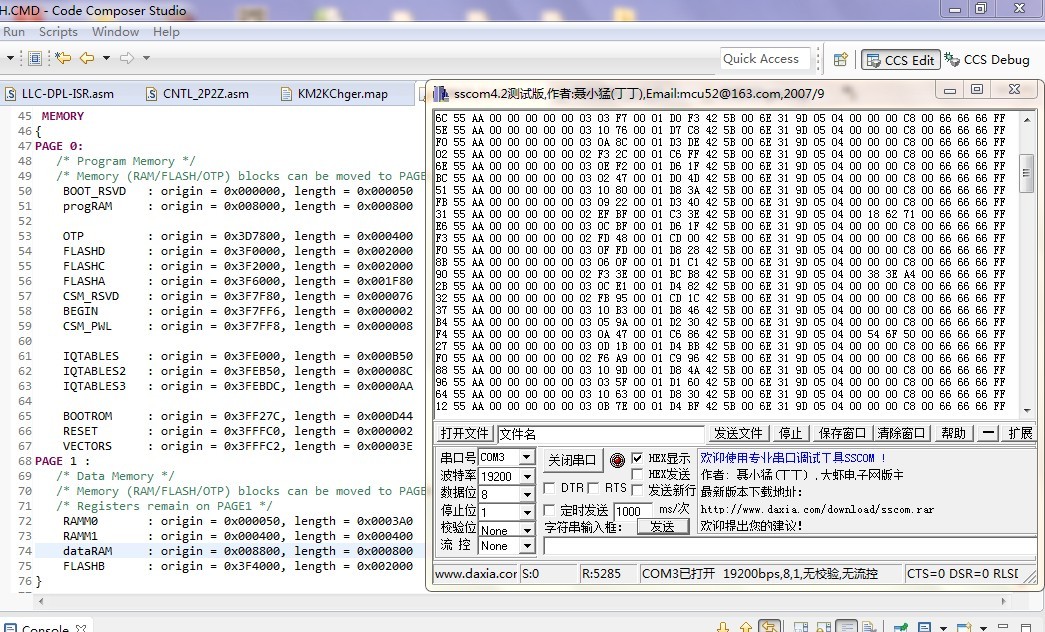
Task: Open the 校验位 parity dropdown
Action: [x=526, y=530]
